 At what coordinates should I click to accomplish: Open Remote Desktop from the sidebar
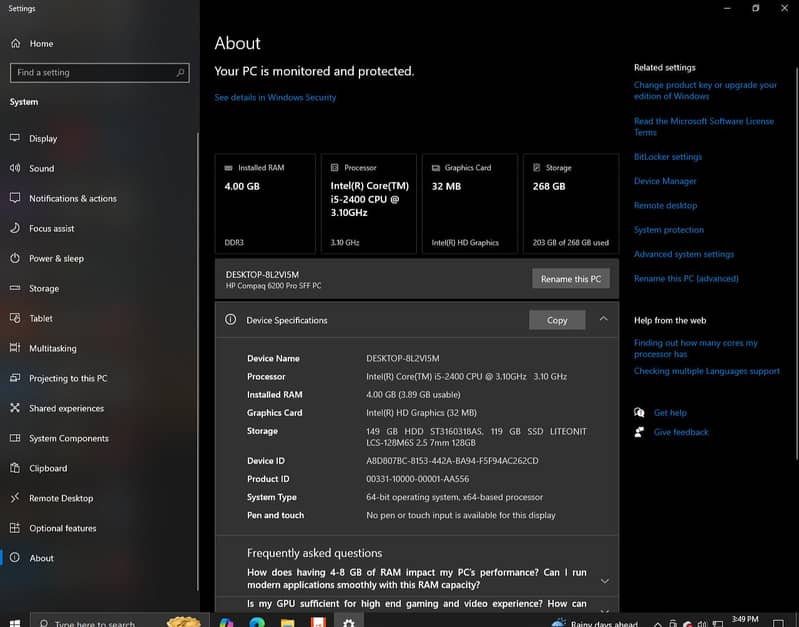pyautogui.click(x=60, y=499)
